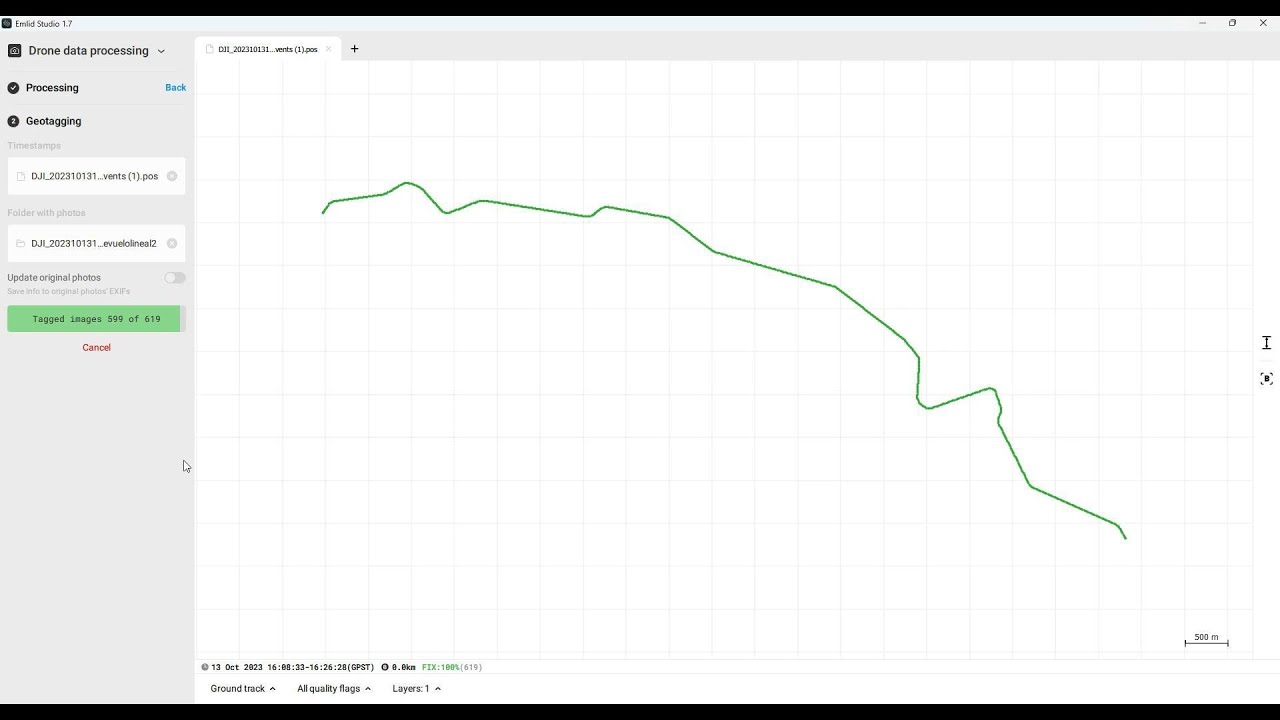Click the FIX:100% status text

click(440, 667)
